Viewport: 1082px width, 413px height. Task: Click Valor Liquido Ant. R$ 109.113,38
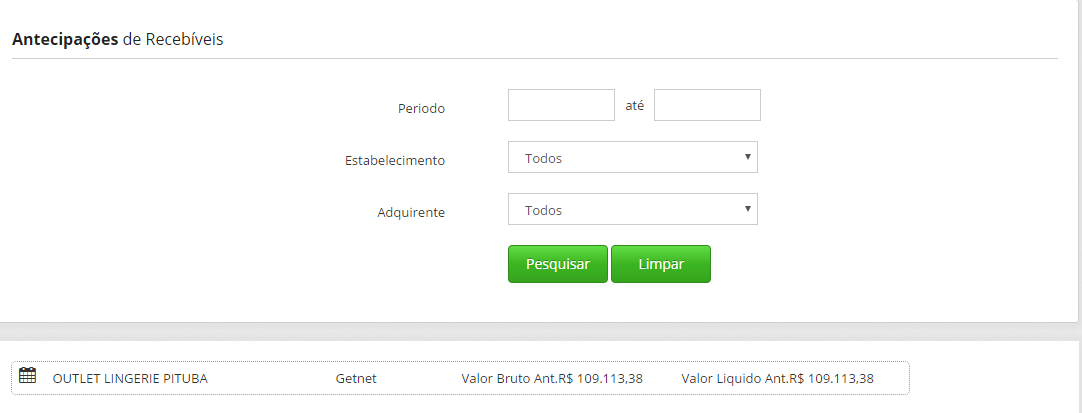click(x=778, y=379)
